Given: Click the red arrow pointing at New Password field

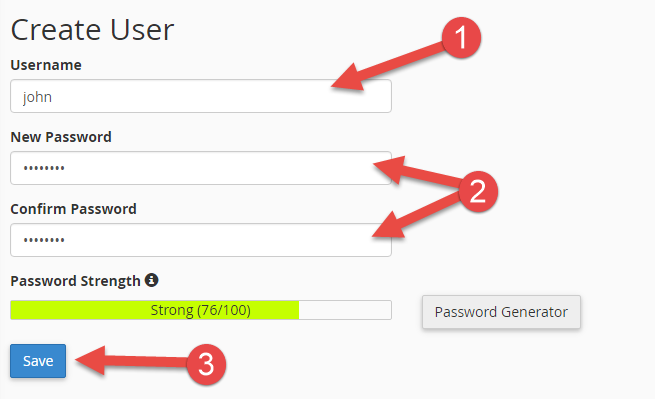Looking at the screenshot, I should pos(417,171).
